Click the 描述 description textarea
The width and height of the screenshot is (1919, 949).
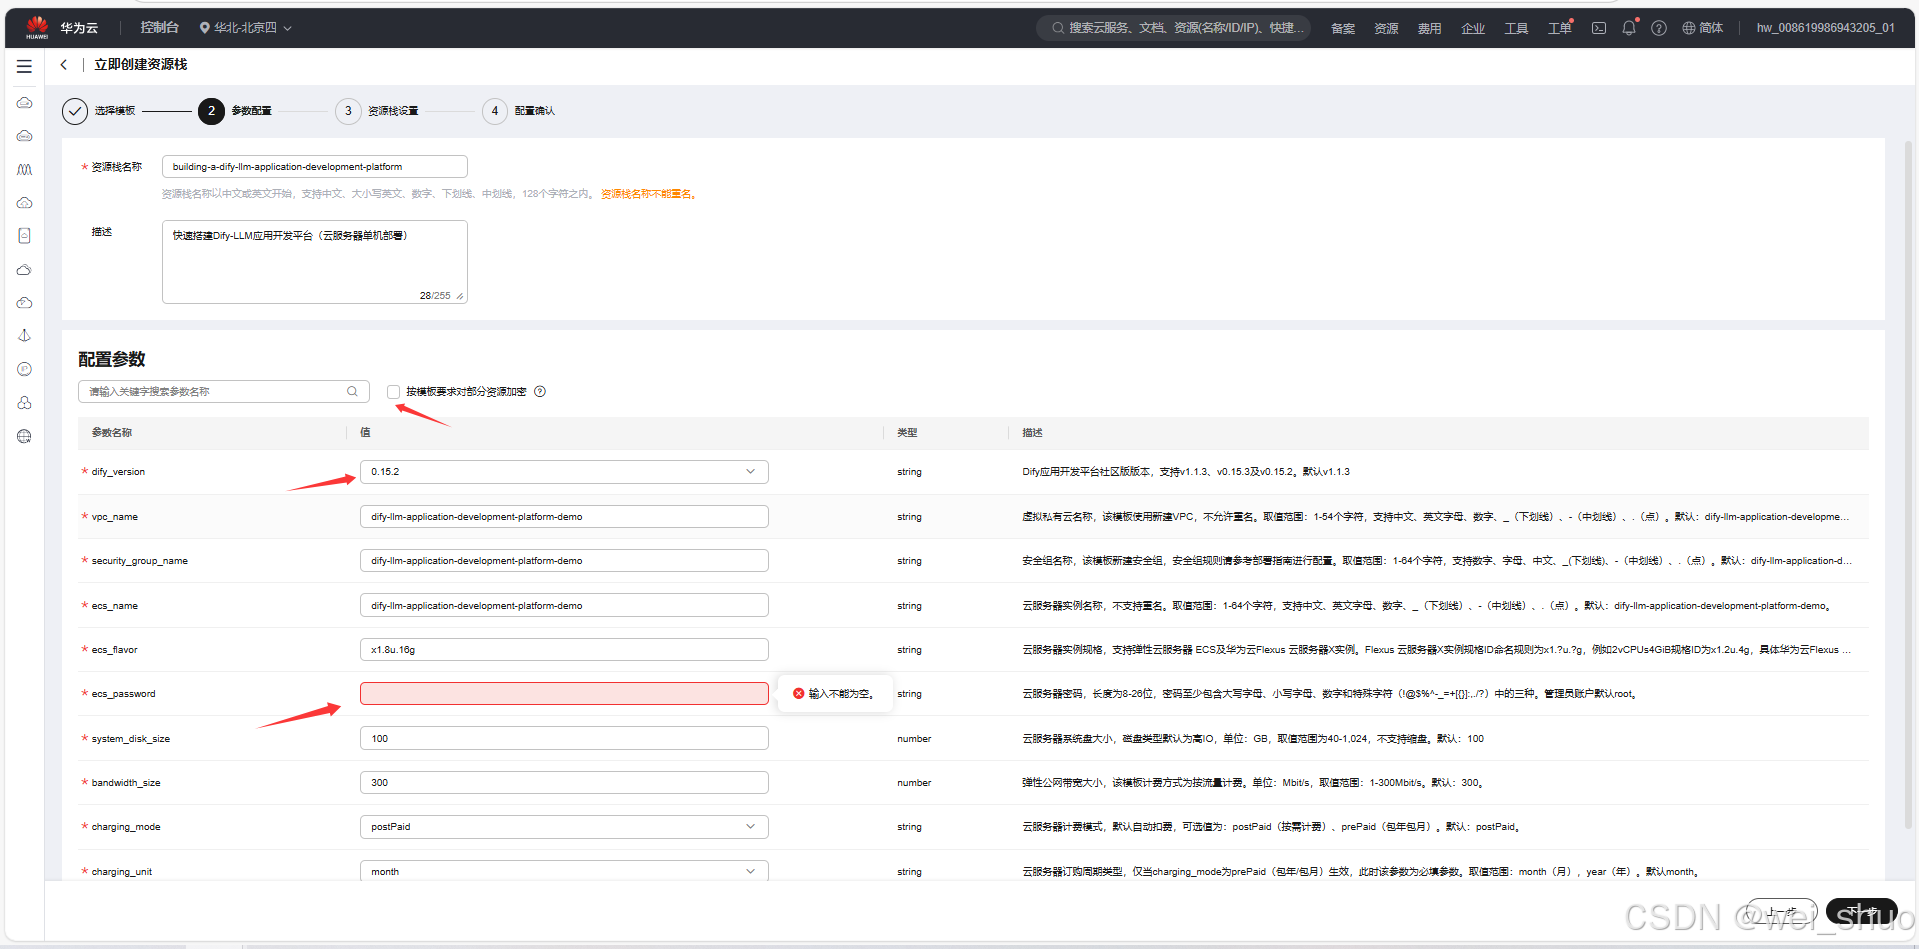pyautogui.click(x=315, y=262)
